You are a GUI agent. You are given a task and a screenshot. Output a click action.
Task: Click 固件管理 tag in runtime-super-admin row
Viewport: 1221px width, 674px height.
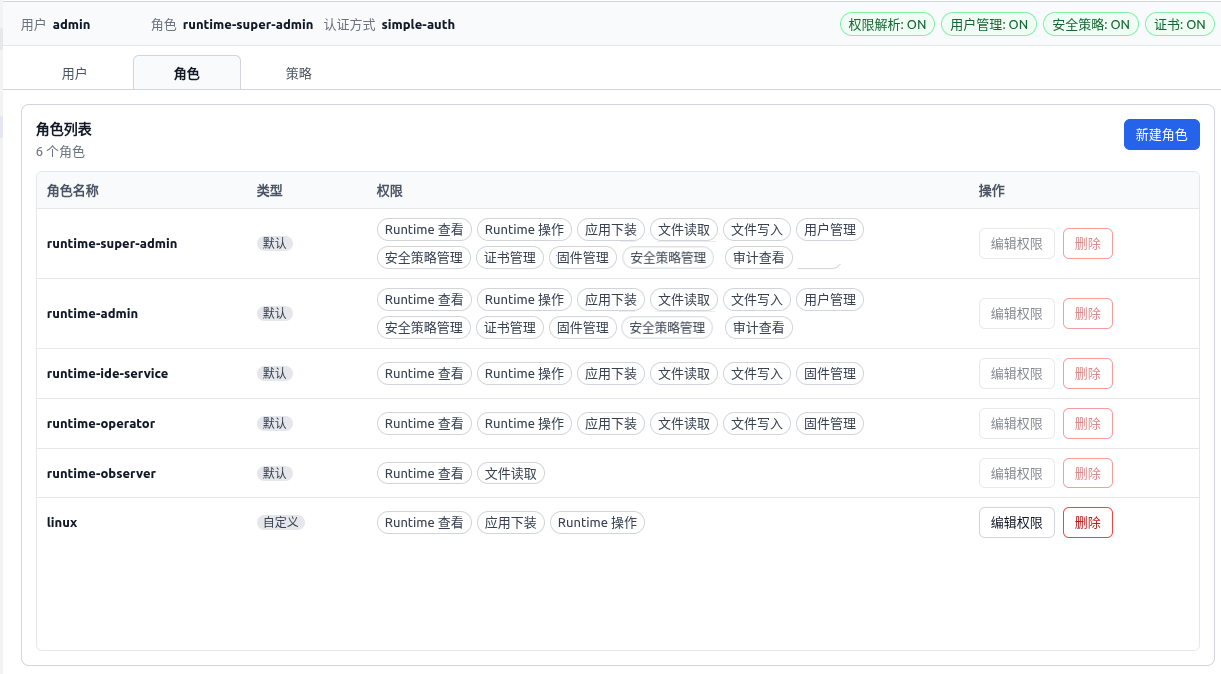coord(583,258)
